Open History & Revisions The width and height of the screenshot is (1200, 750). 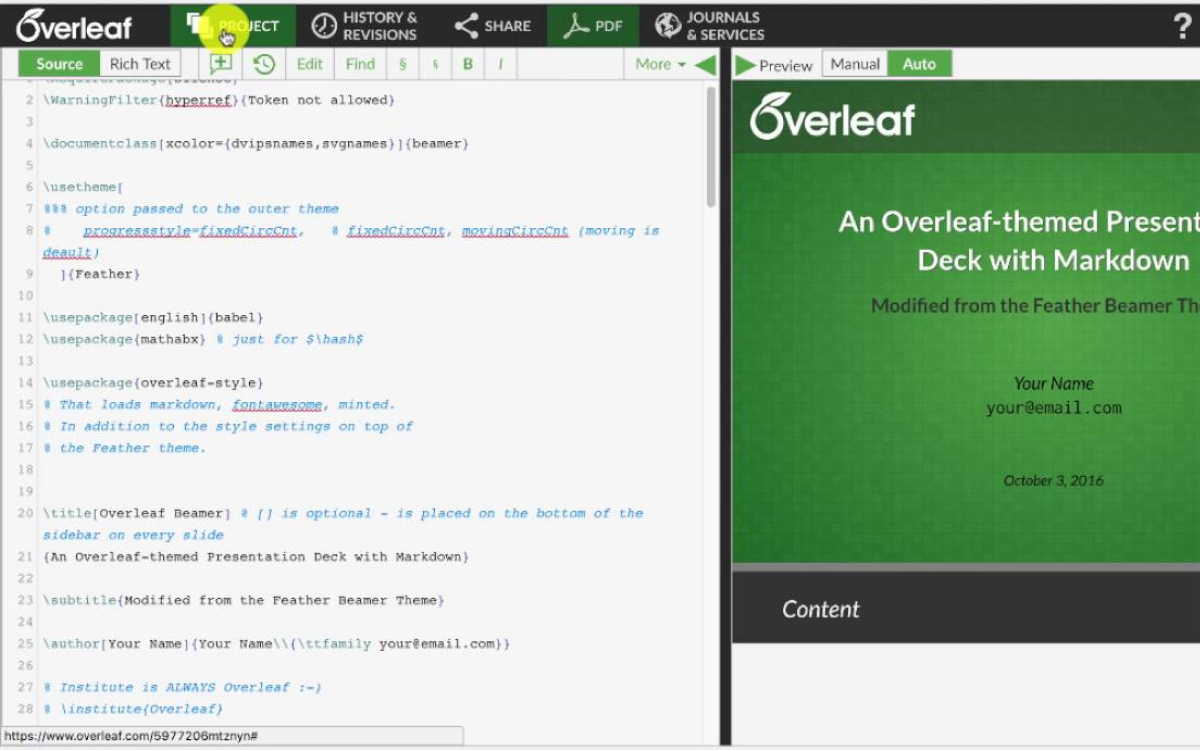(364, 26)
